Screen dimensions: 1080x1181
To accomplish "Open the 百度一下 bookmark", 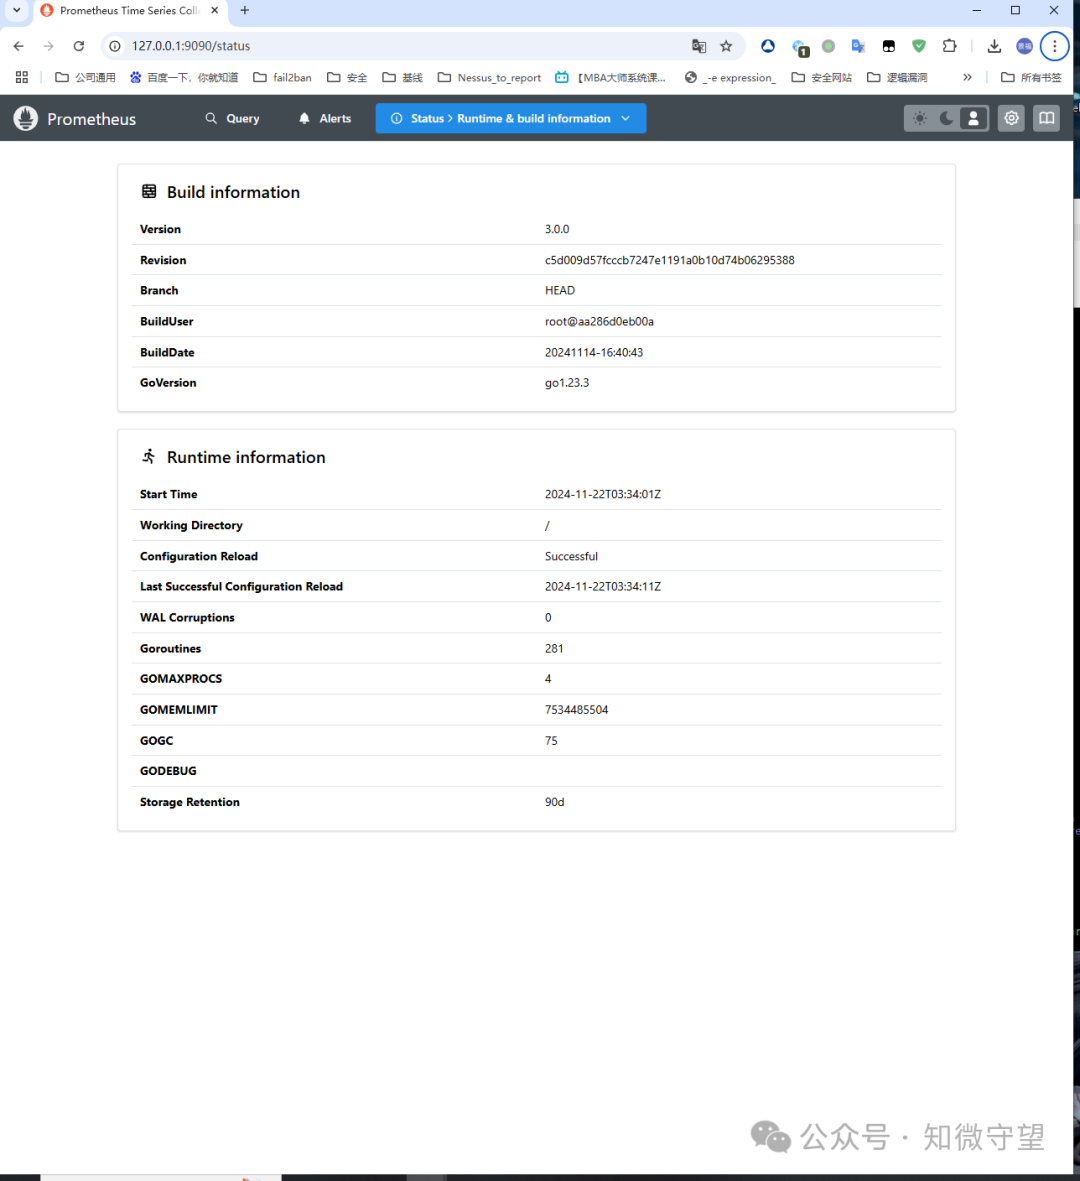I will point(184,77).
